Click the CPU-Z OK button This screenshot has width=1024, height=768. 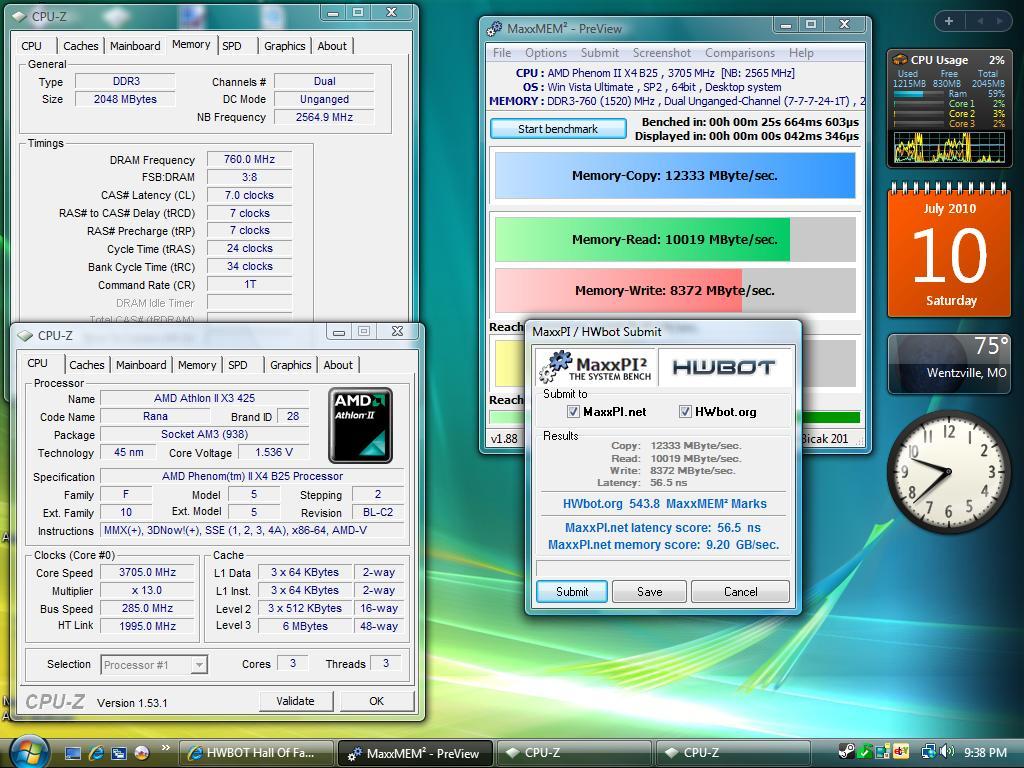point(377,701)
